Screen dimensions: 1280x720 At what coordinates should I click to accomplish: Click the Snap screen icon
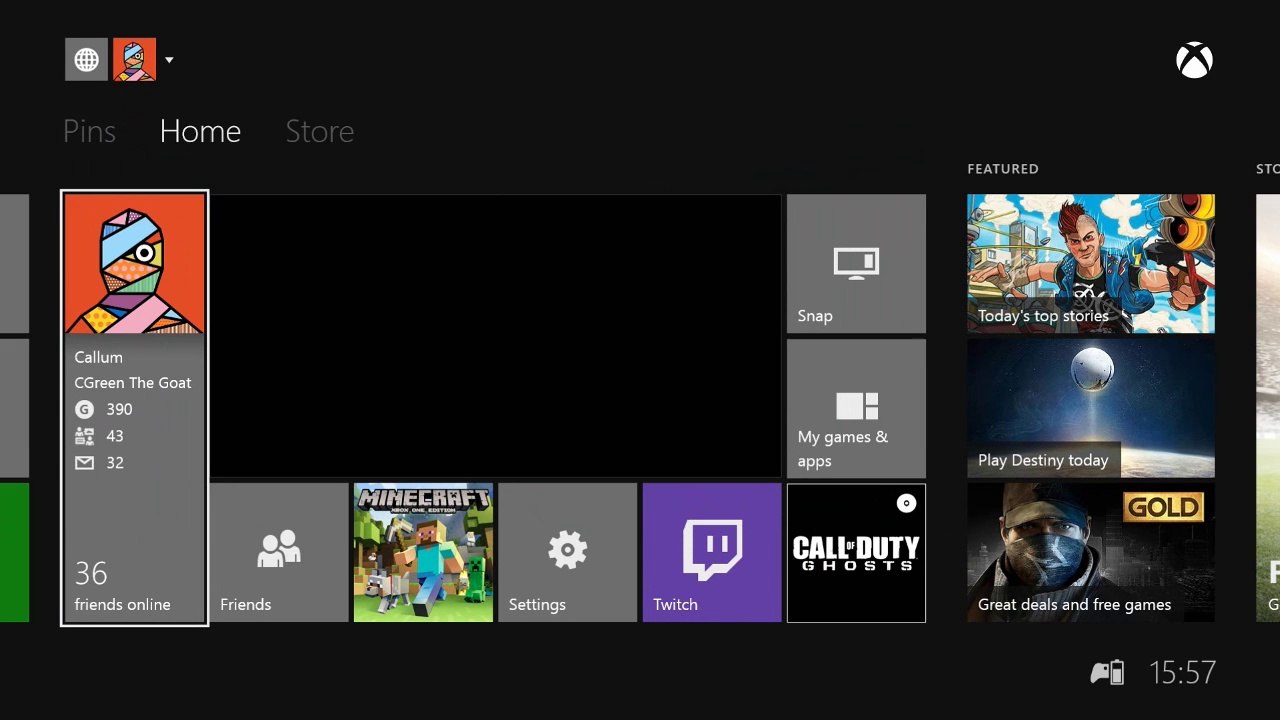coord(856,263)
